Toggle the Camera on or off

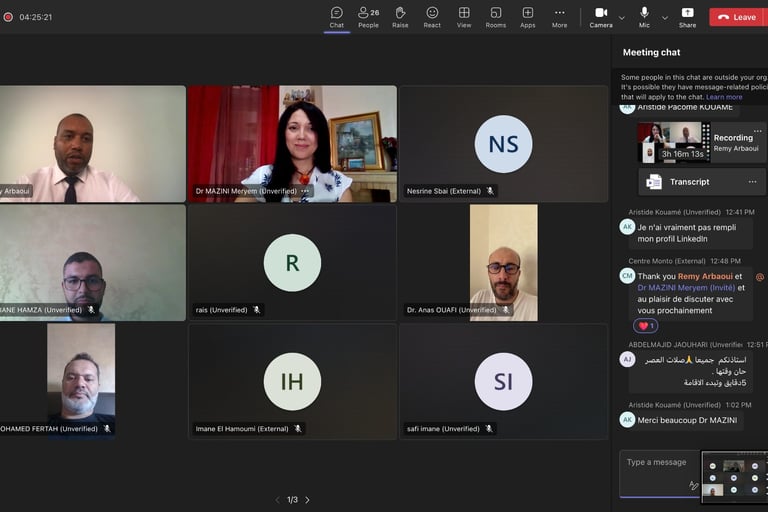coord(601,17)
